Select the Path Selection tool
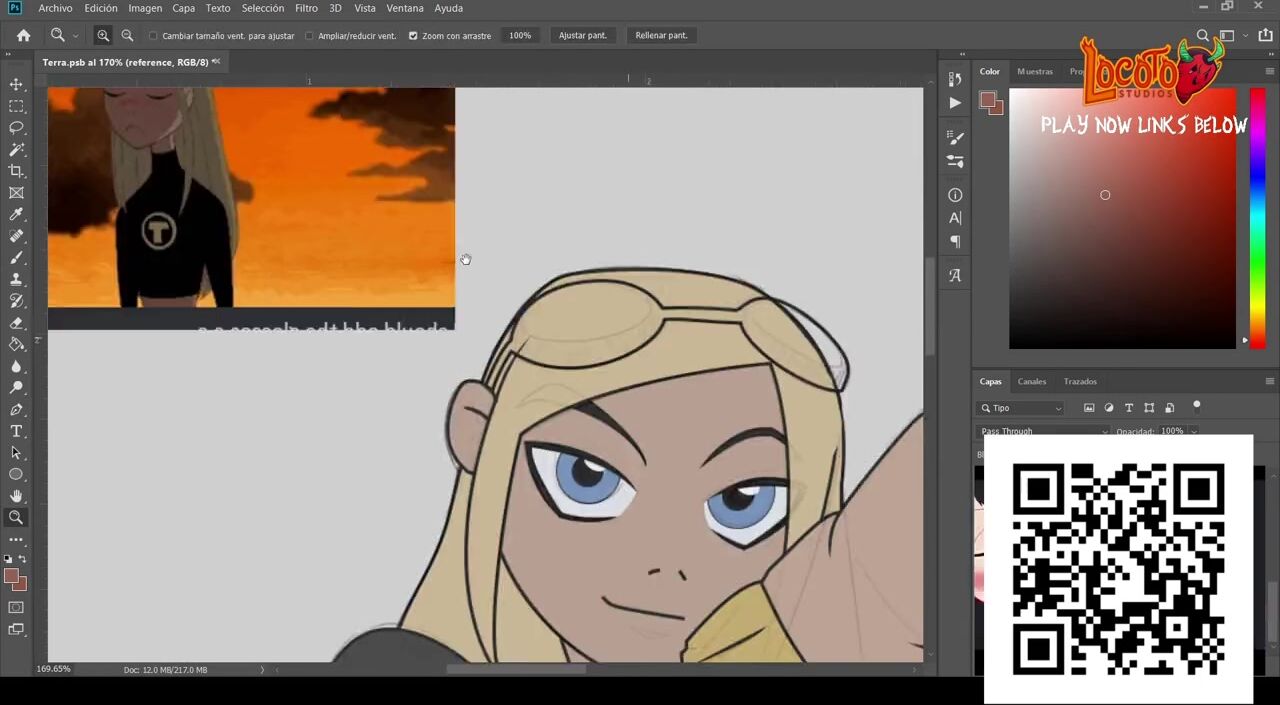Viewport: 1280px width, 705px height. pos(16,453)
